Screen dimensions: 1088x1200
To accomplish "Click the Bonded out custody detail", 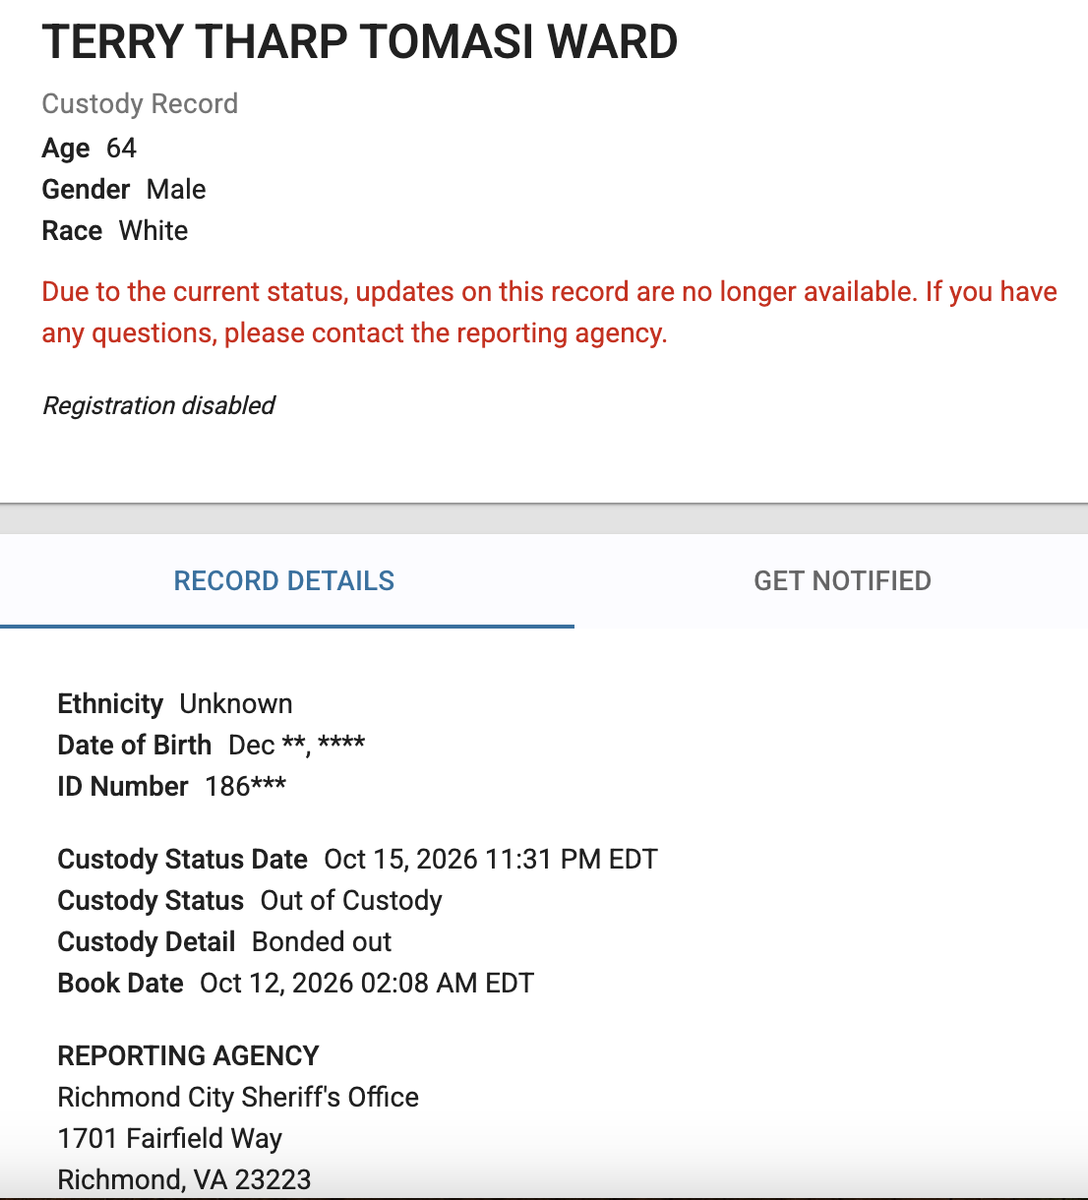I will coord(322,941).
